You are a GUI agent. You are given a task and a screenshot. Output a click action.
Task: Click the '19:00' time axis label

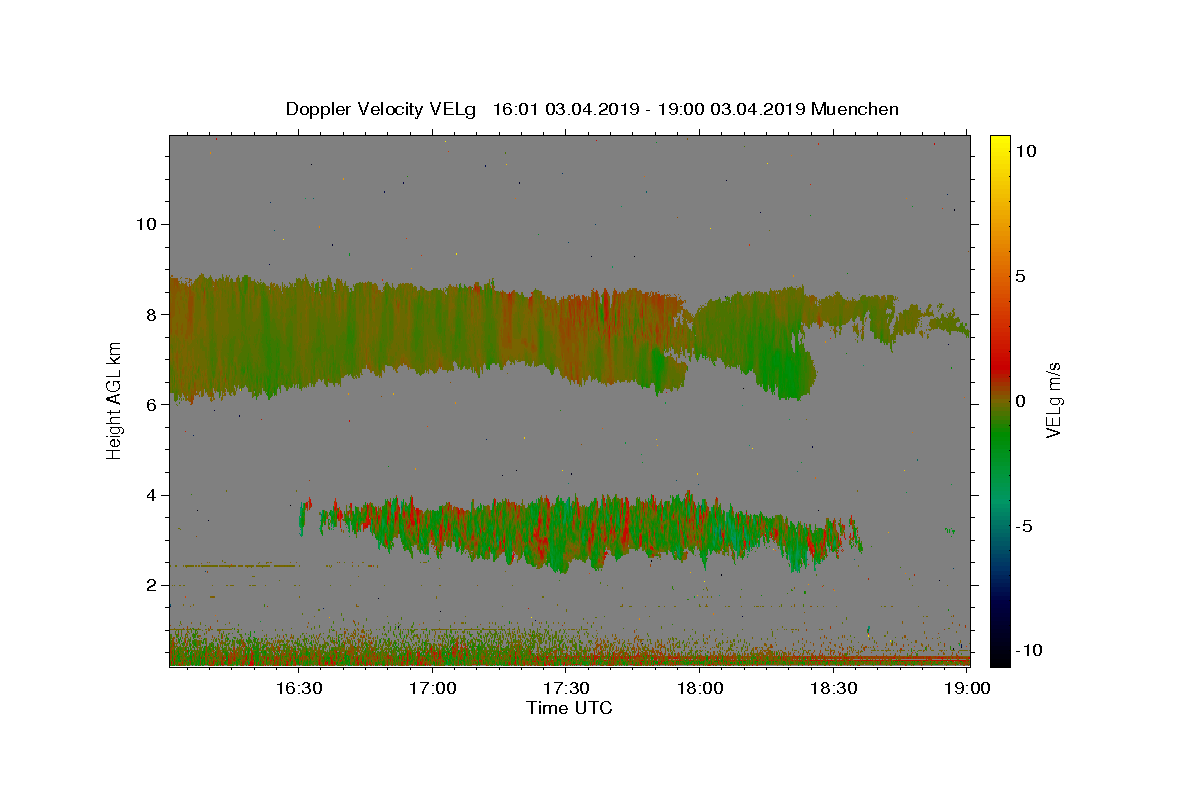point(967,688)
